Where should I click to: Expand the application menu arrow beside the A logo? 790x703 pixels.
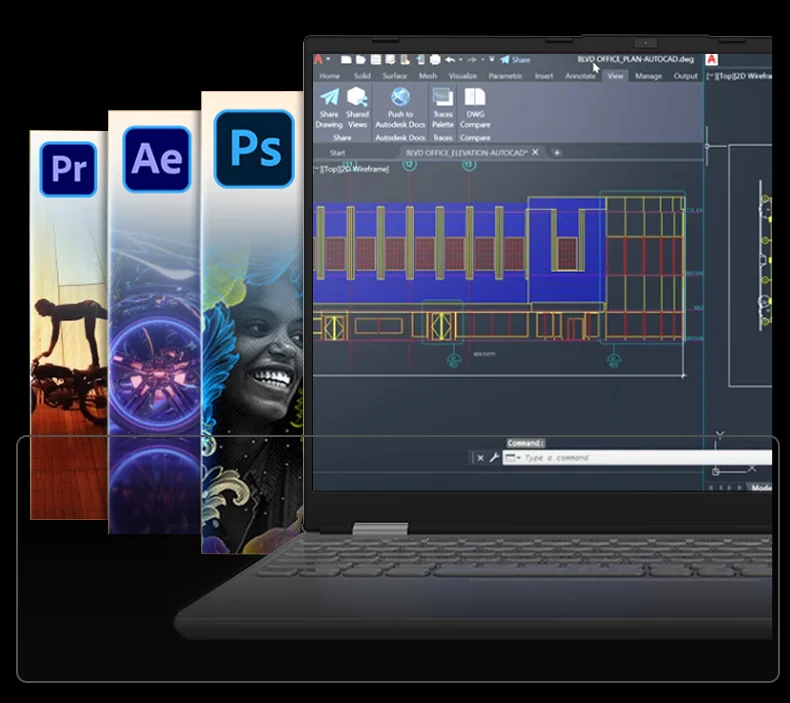pyautogui.click(x=328, y=59)
